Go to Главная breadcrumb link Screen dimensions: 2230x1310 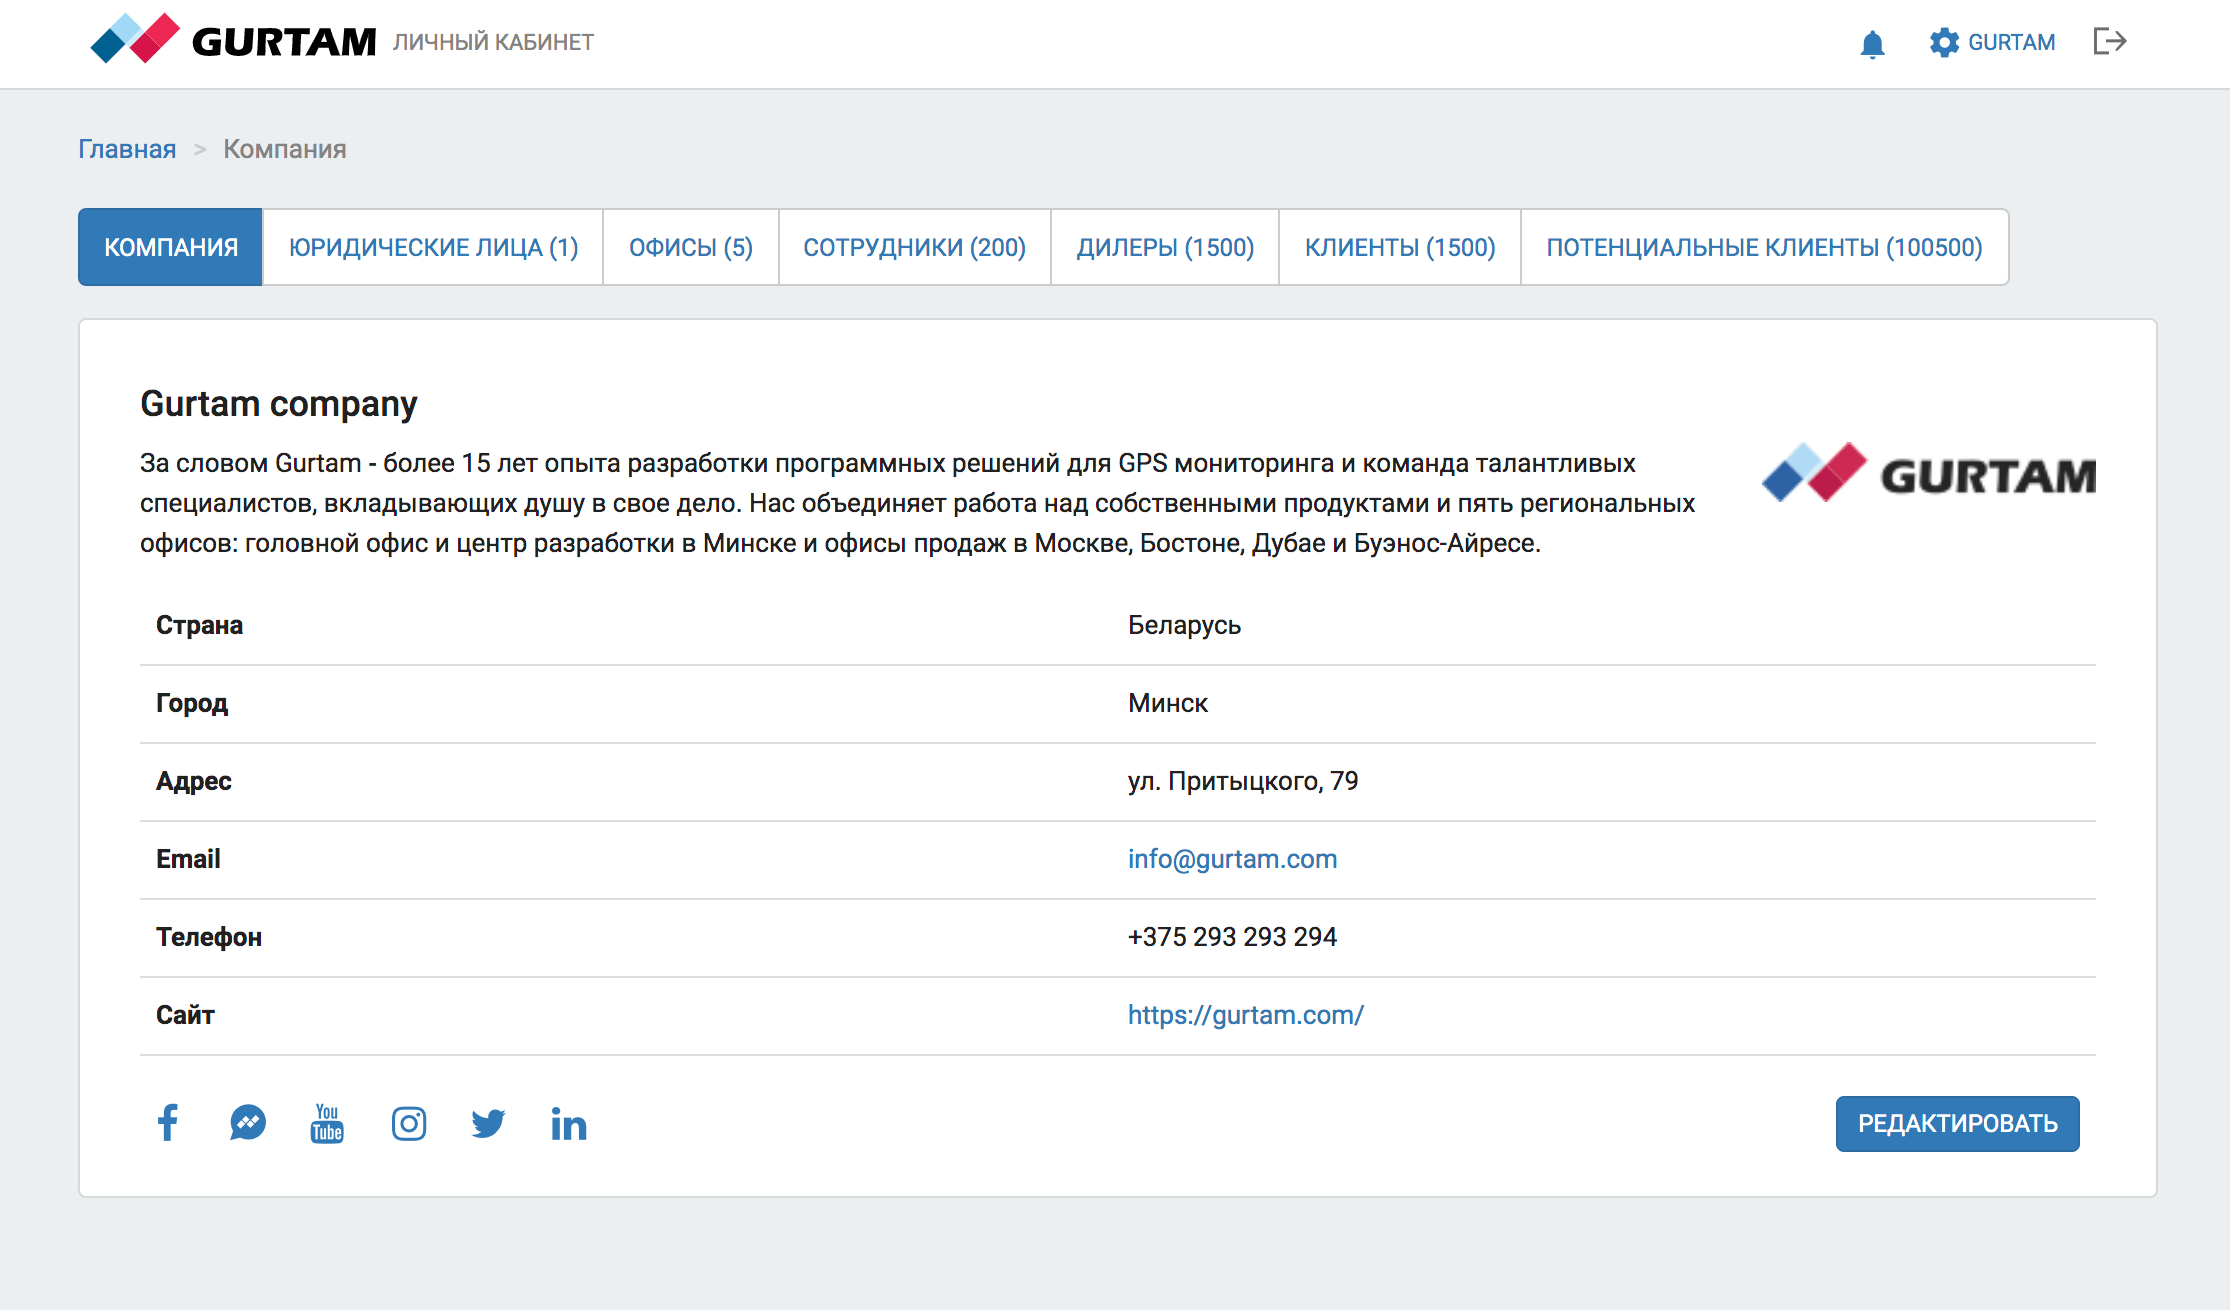[127, 149]
